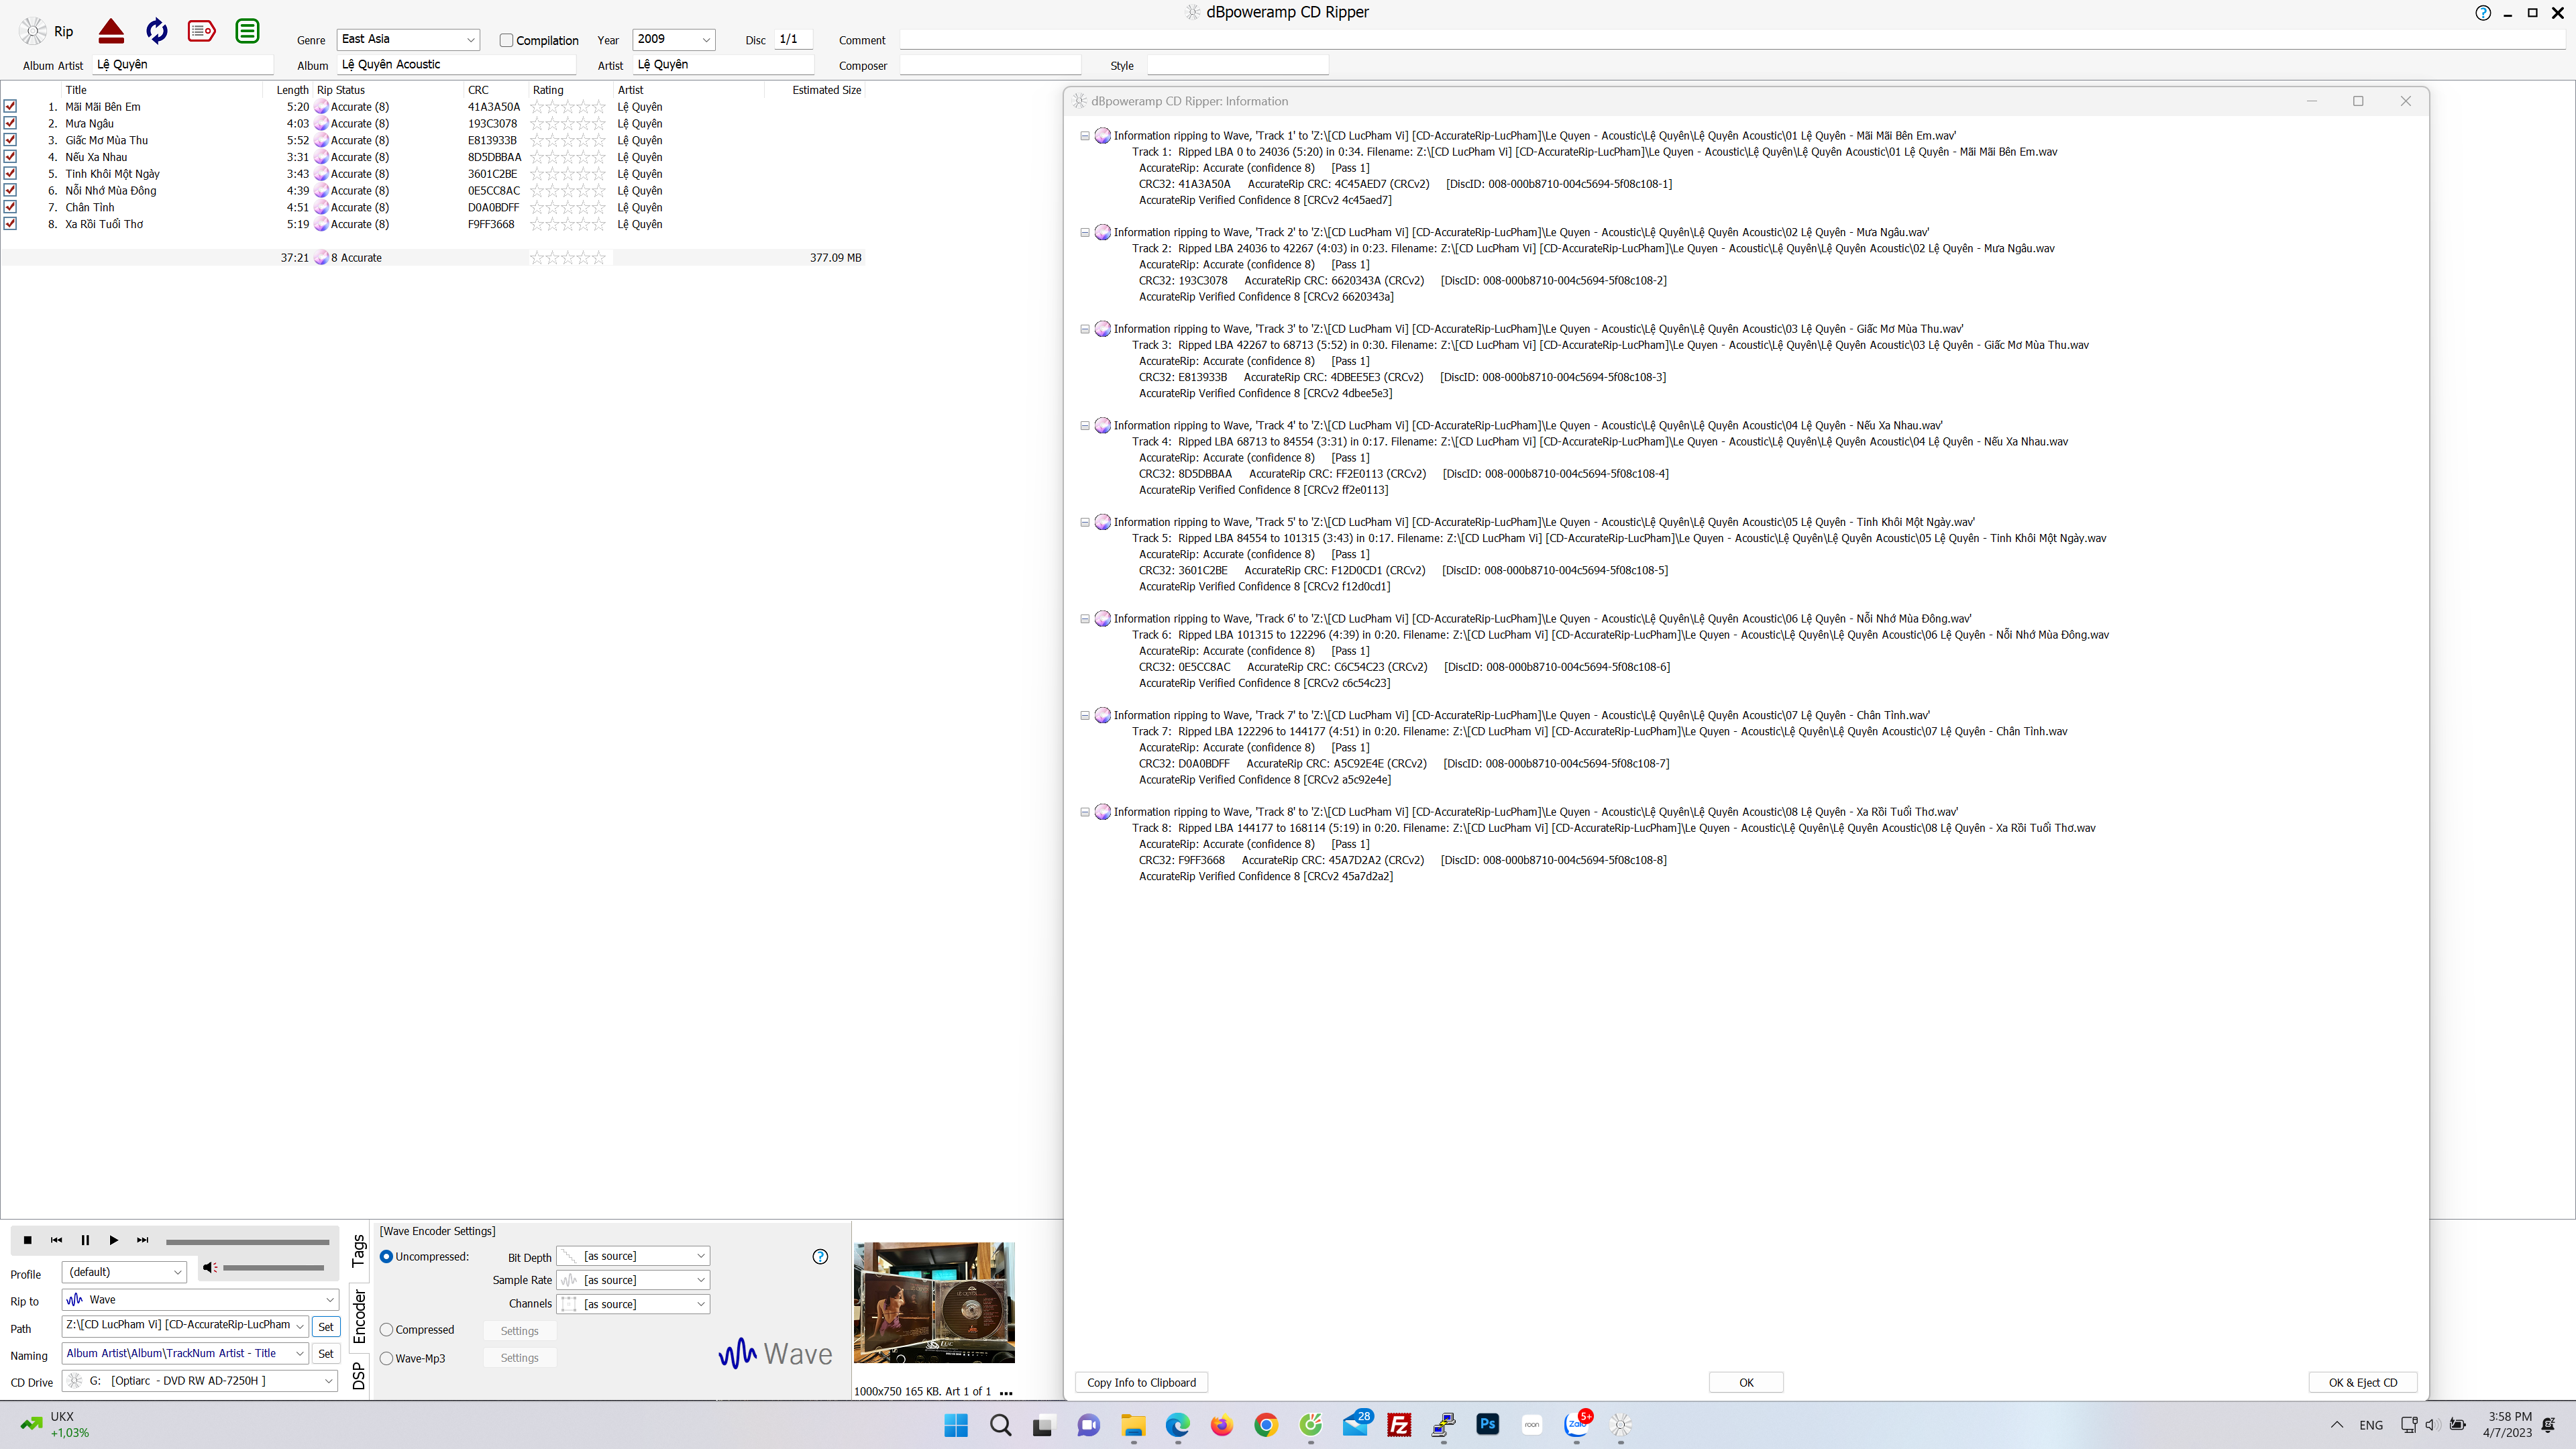Viewport: 2576px width, 1449px height.
Task: Open the Naming scheme dropdown
Action: click(x=299, y=1354)
